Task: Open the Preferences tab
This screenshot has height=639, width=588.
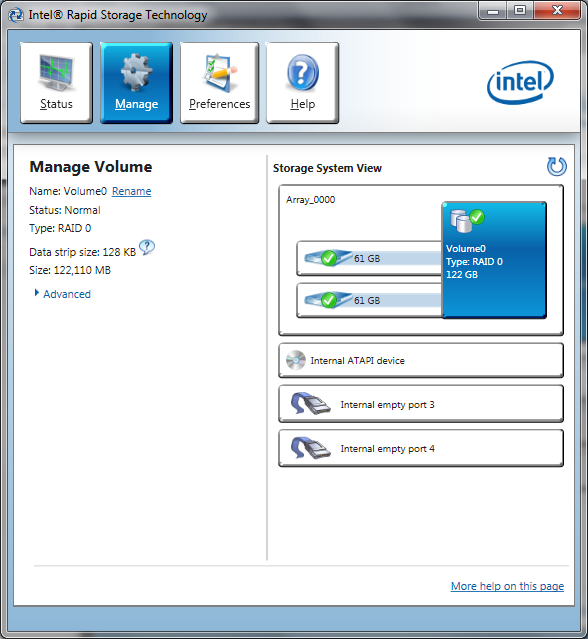Action: point(219,82)
